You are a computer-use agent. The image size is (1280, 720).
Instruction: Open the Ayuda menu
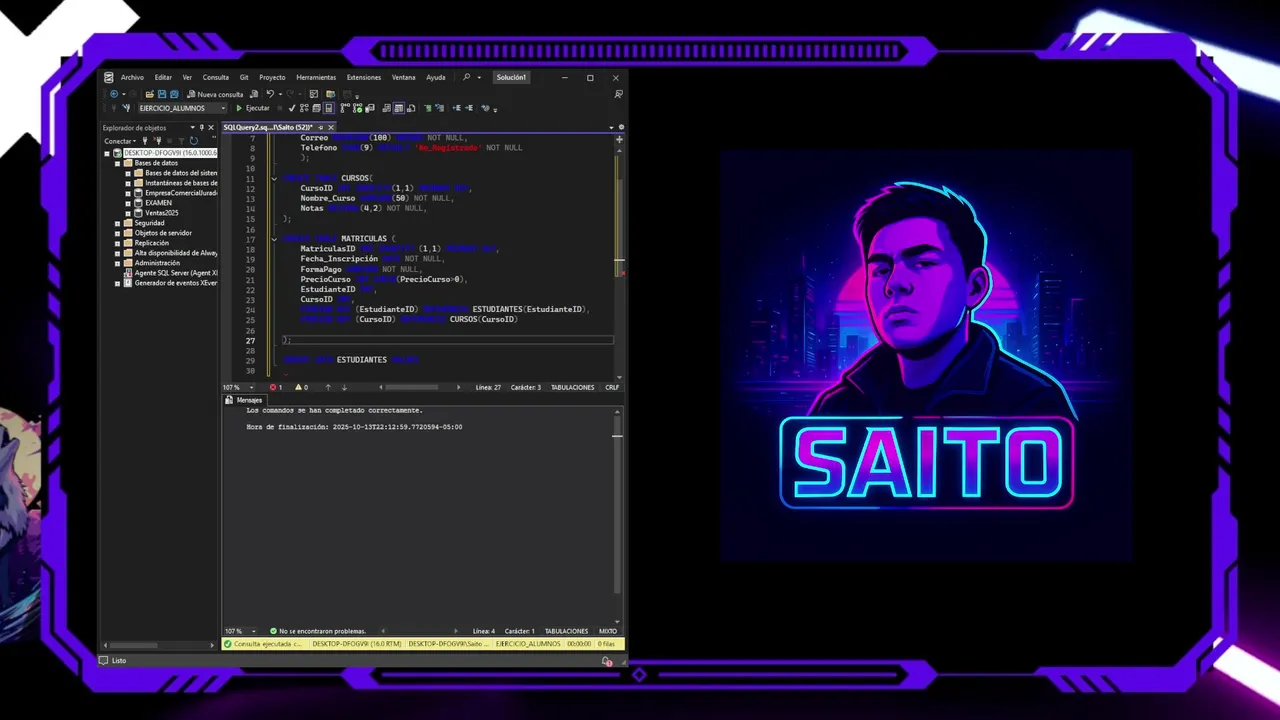point(436,77)
